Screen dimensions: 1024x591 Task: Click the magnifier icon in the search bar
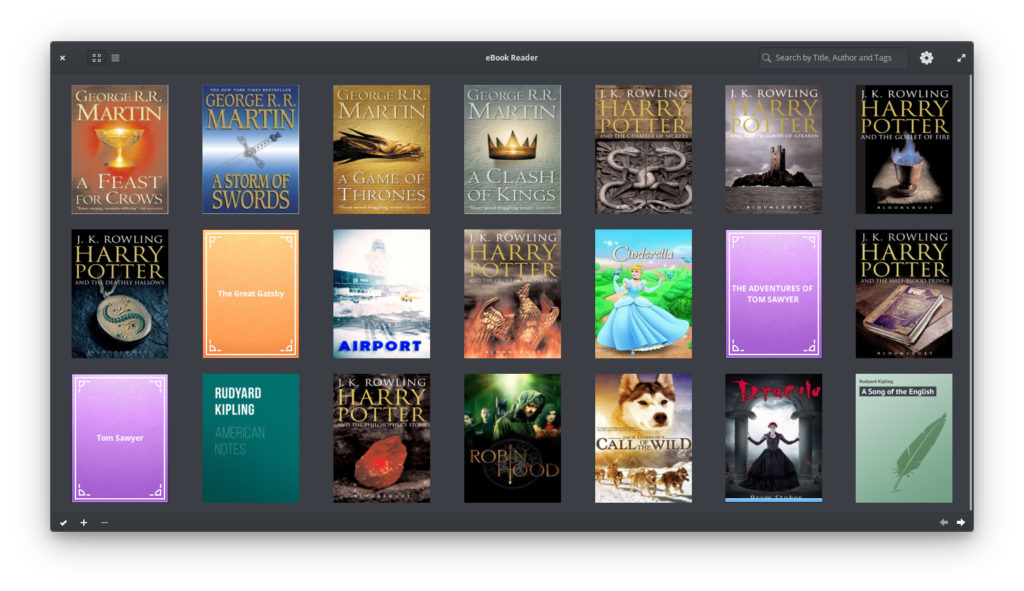(765, 57)
